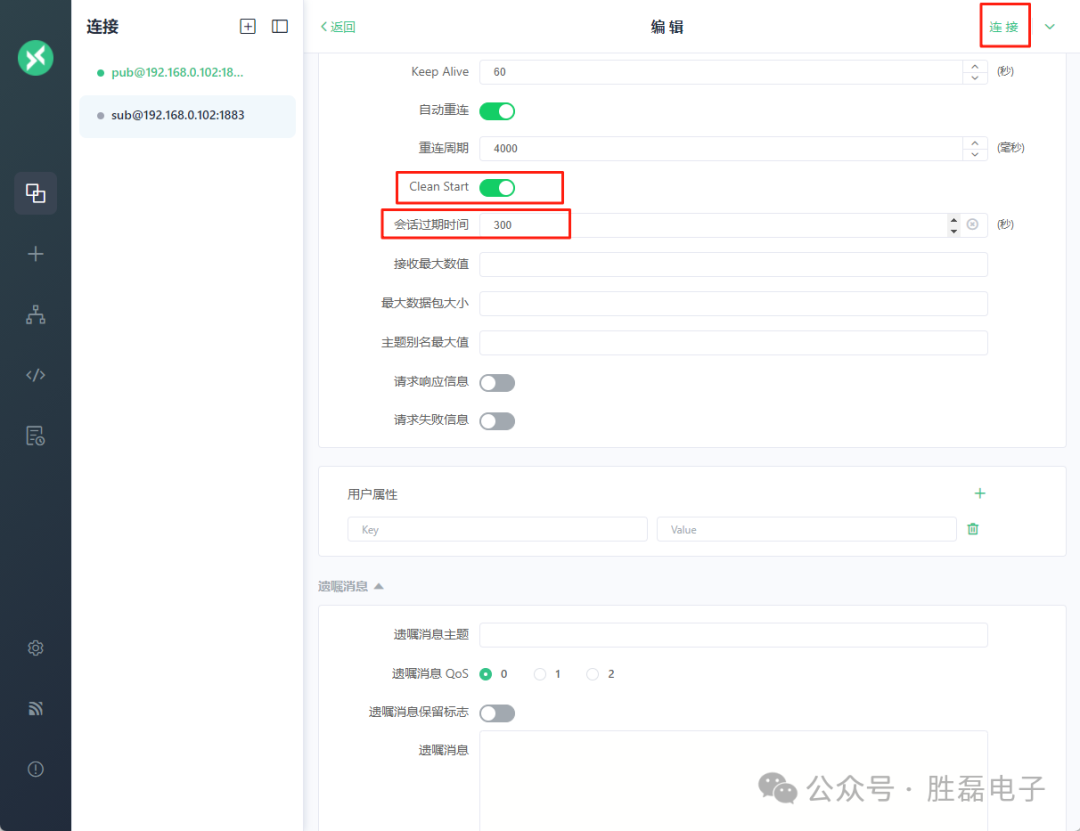Select will message QoS 2
This screenshot has height=831, width=1080.
[592, 674]
